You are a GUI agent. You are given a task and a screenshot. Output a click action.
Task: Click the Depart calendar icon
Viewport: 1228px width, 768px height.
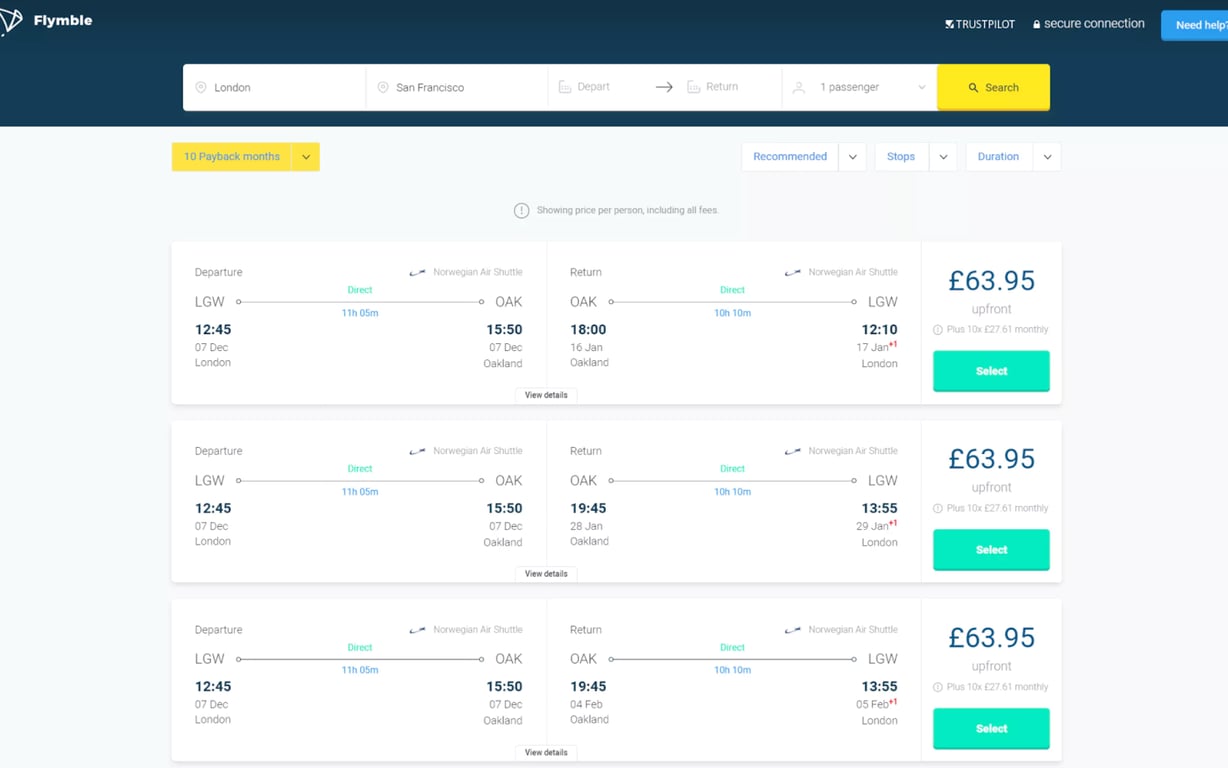point(565,87)
